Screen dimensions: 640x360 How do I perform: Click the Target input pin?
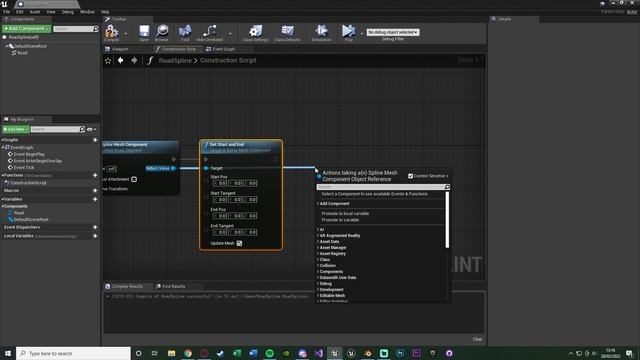click(x=206, y=168)
